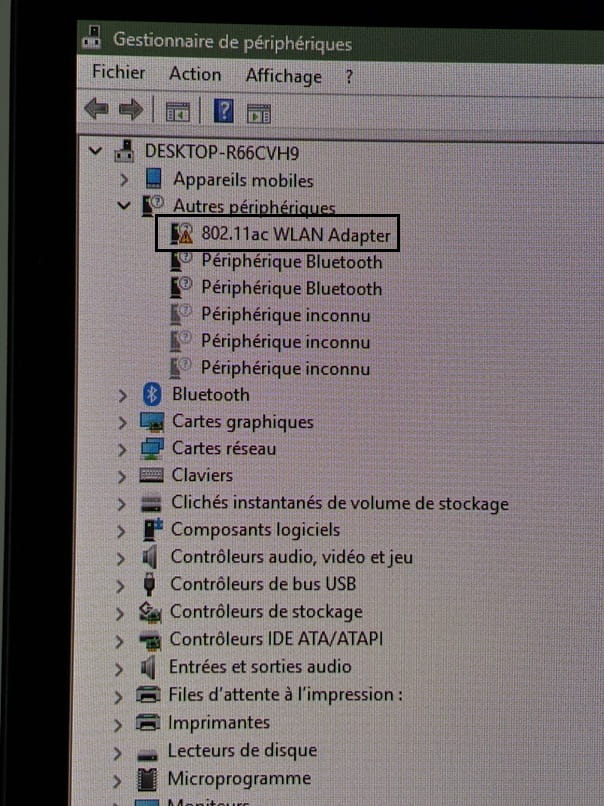This screenshot has height=806, width=604.
Task: Click the Files d'attente printer icon
Action: coord(148,695)
